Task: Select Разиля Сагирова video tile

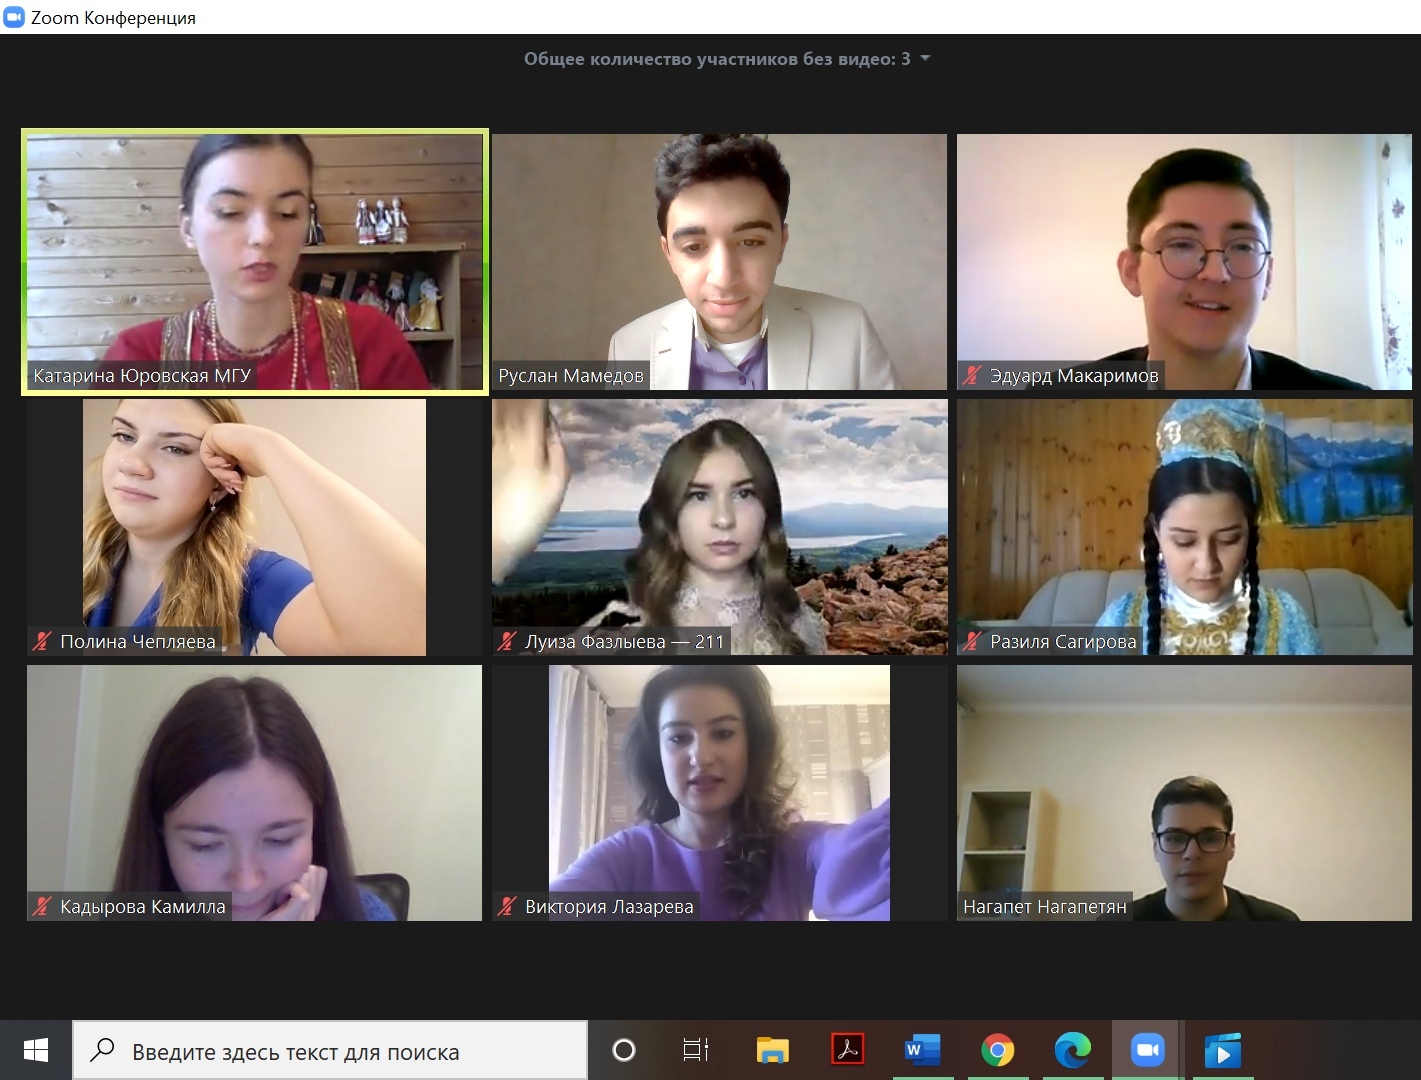Action: 1184,527
